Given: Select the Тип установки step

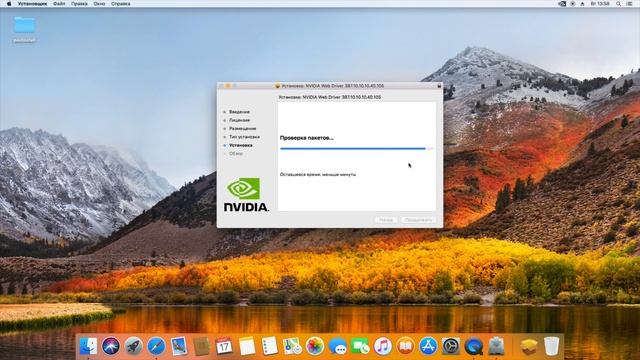Looking at the screenshot, I should 244,137.
